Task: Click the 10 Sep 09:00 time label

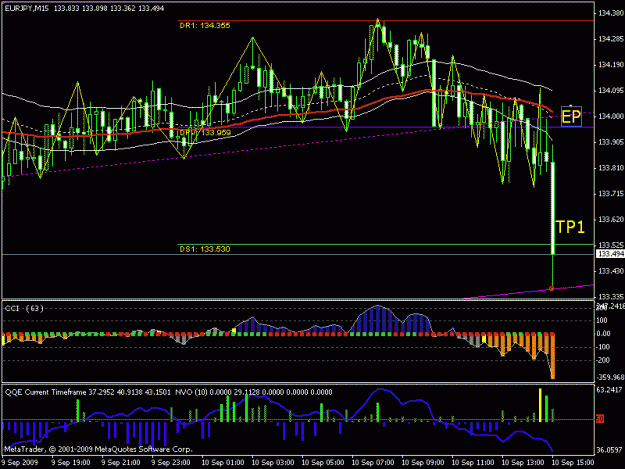Action: (x=423, y=463)
